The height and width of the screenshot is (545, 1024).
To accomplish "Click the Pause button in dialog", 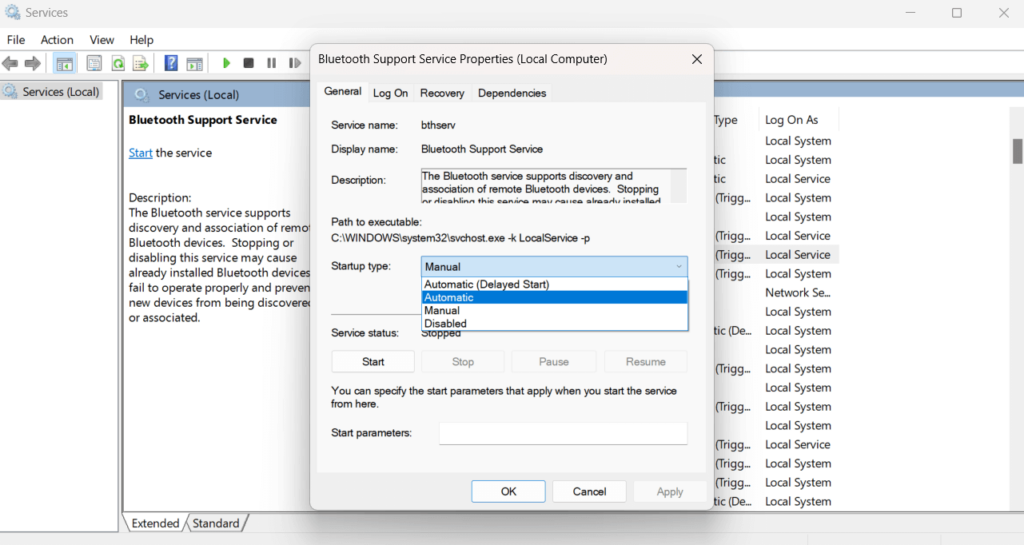I will click(x=554, y=362).
